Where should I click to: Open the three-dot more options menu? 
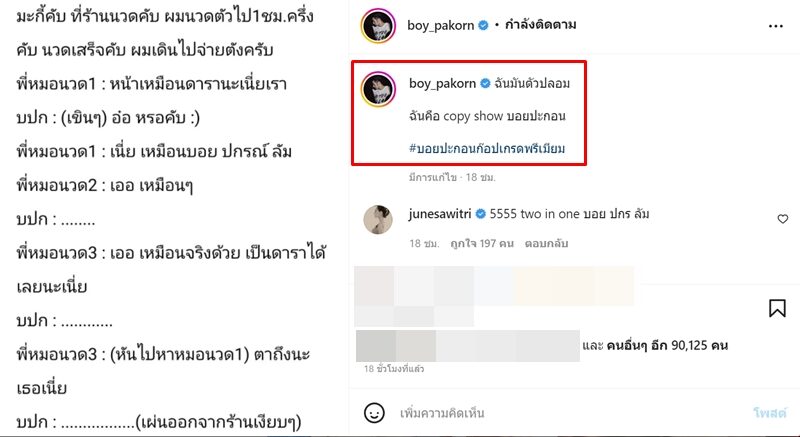[776, 26]
